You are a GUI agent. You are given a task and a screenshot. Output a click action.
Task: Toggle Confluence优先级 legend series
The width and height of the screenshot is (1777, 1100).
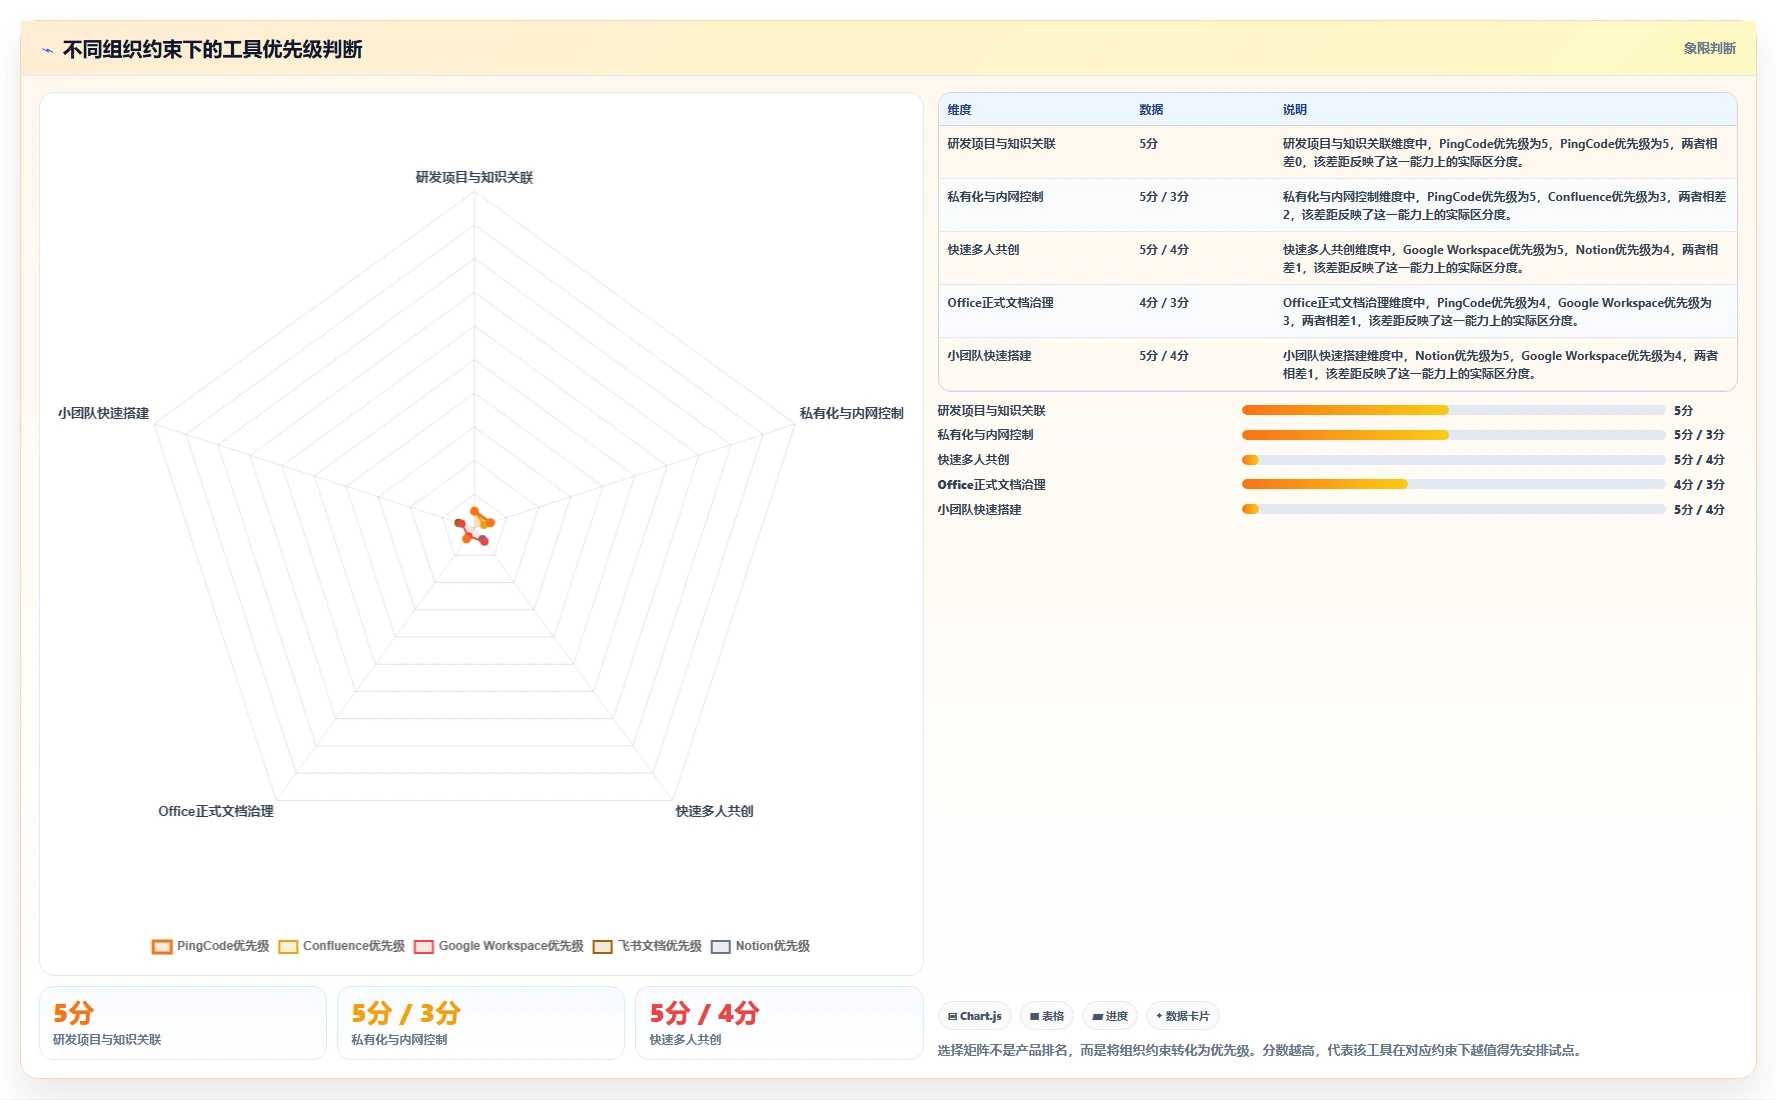341,946
